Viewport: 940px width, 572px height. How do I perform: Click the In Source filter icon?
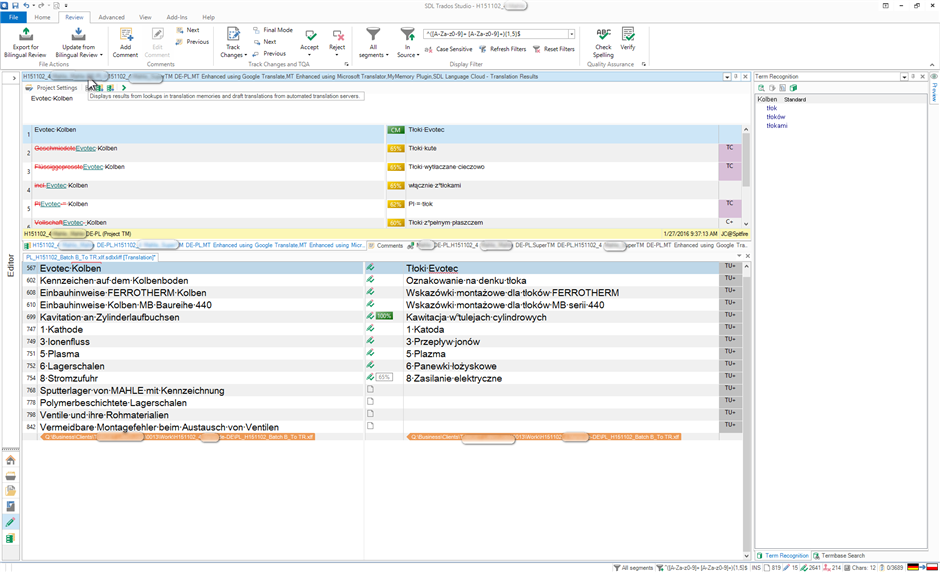[408, 34]
